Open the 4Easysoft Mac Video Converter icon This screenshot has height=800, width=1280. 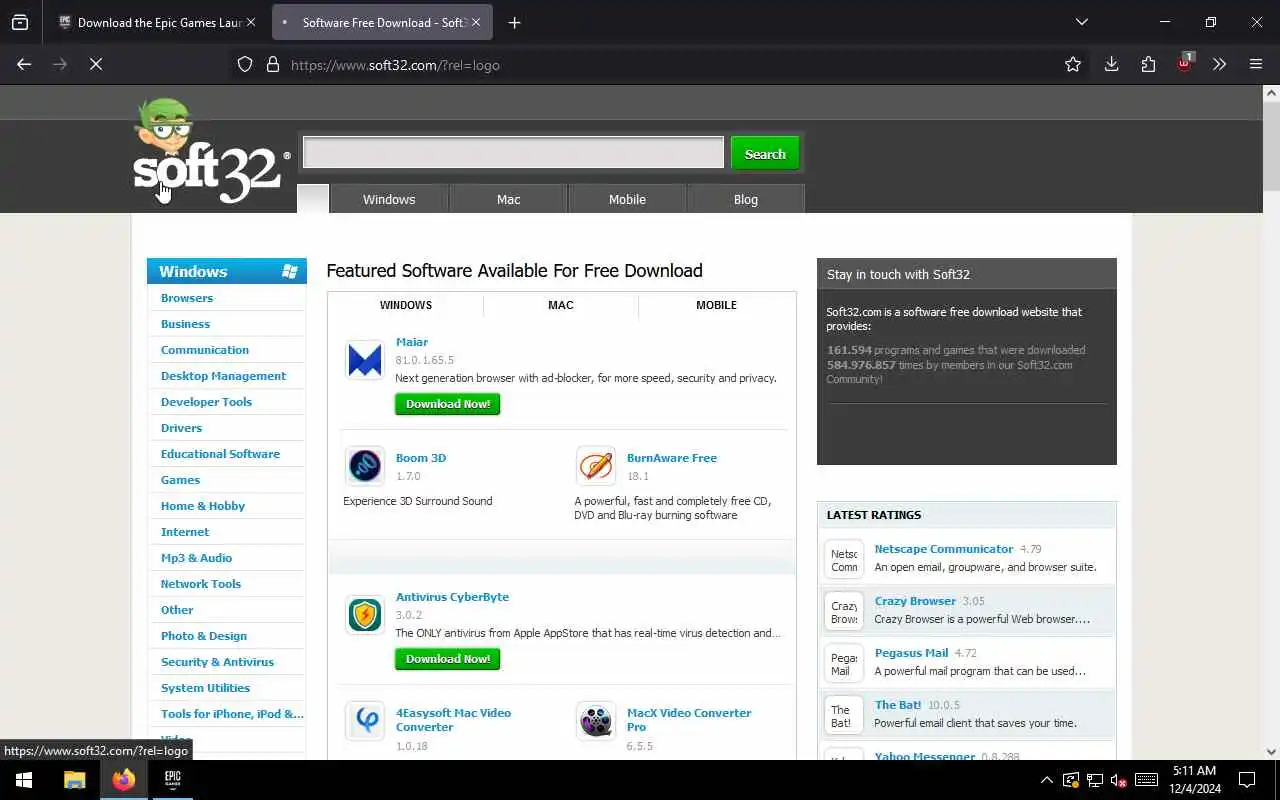365,721
